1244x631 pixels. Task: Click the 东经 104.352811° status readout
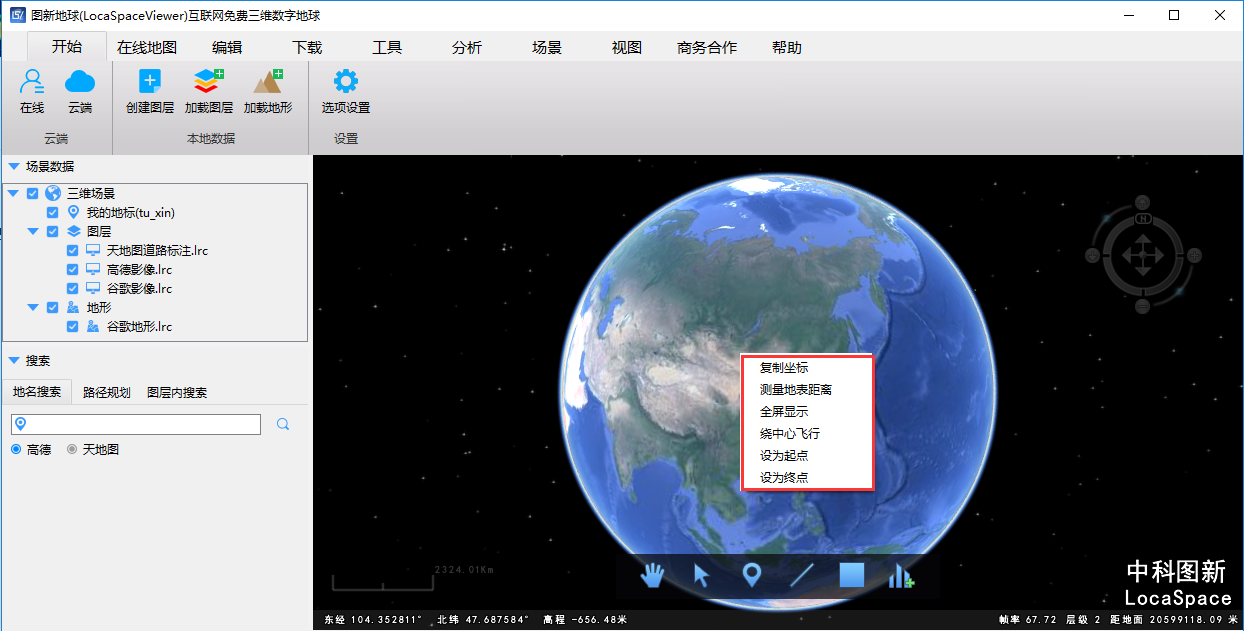373,620
